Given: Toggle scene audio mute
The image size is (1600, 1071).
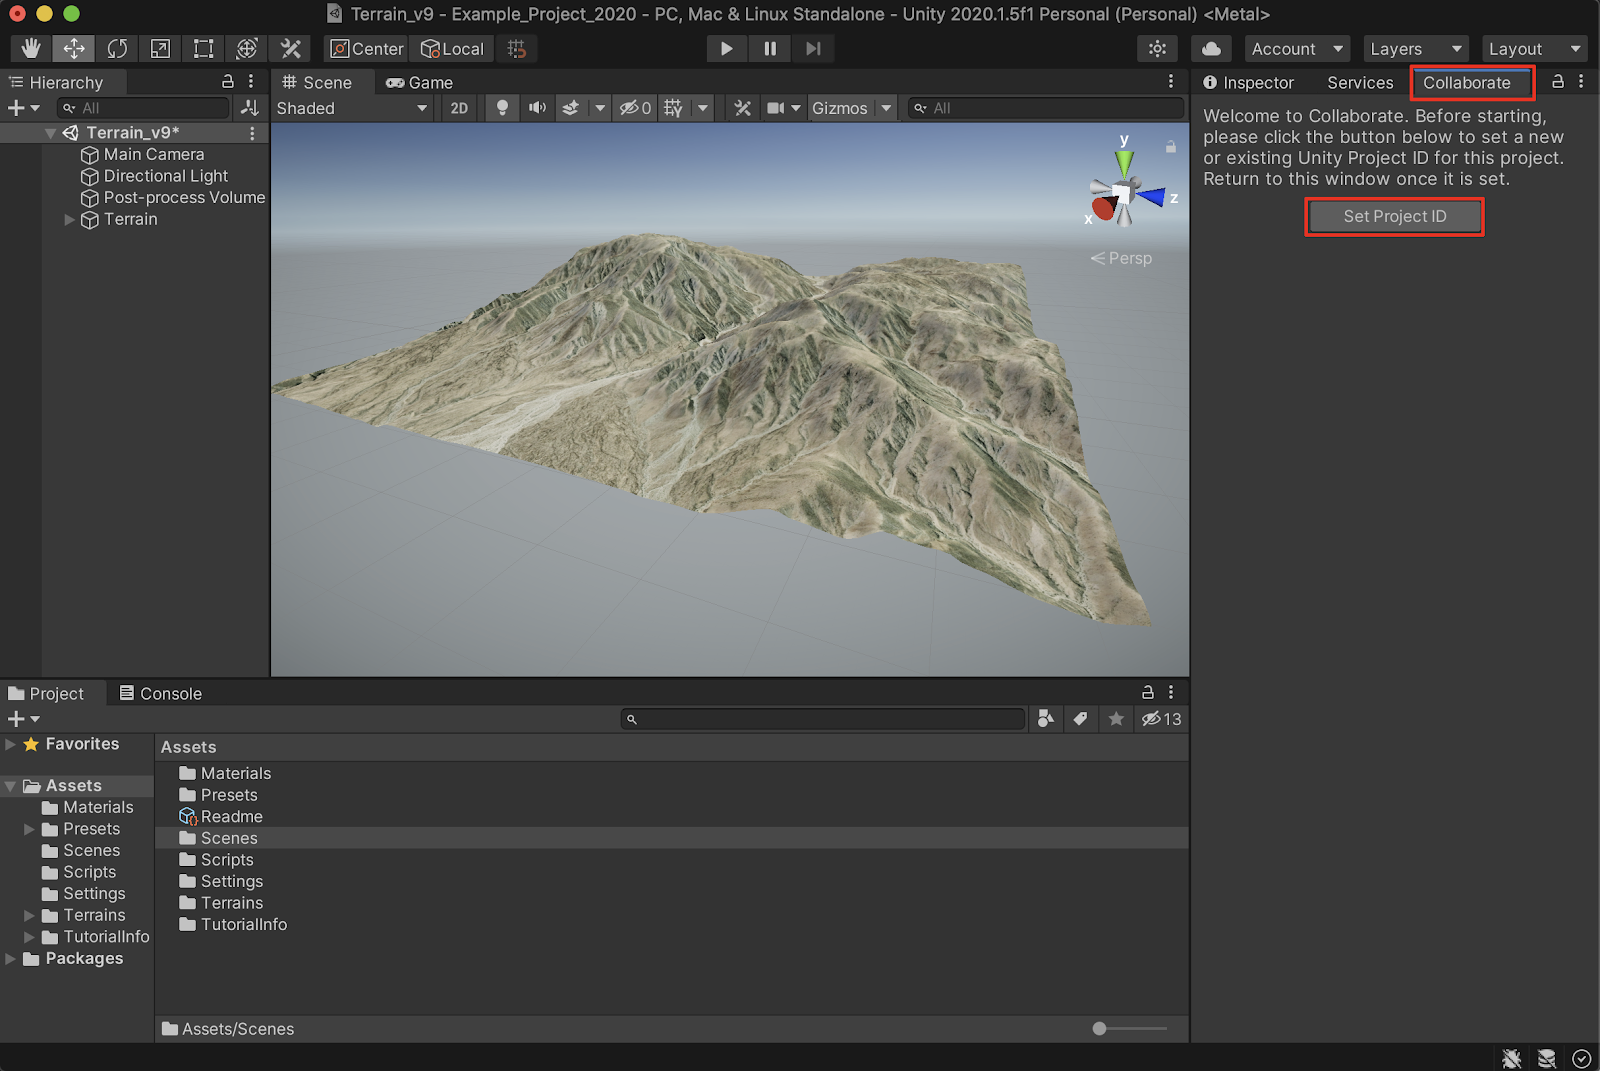Looking at the screenshot, I should (x=537, y=108).
